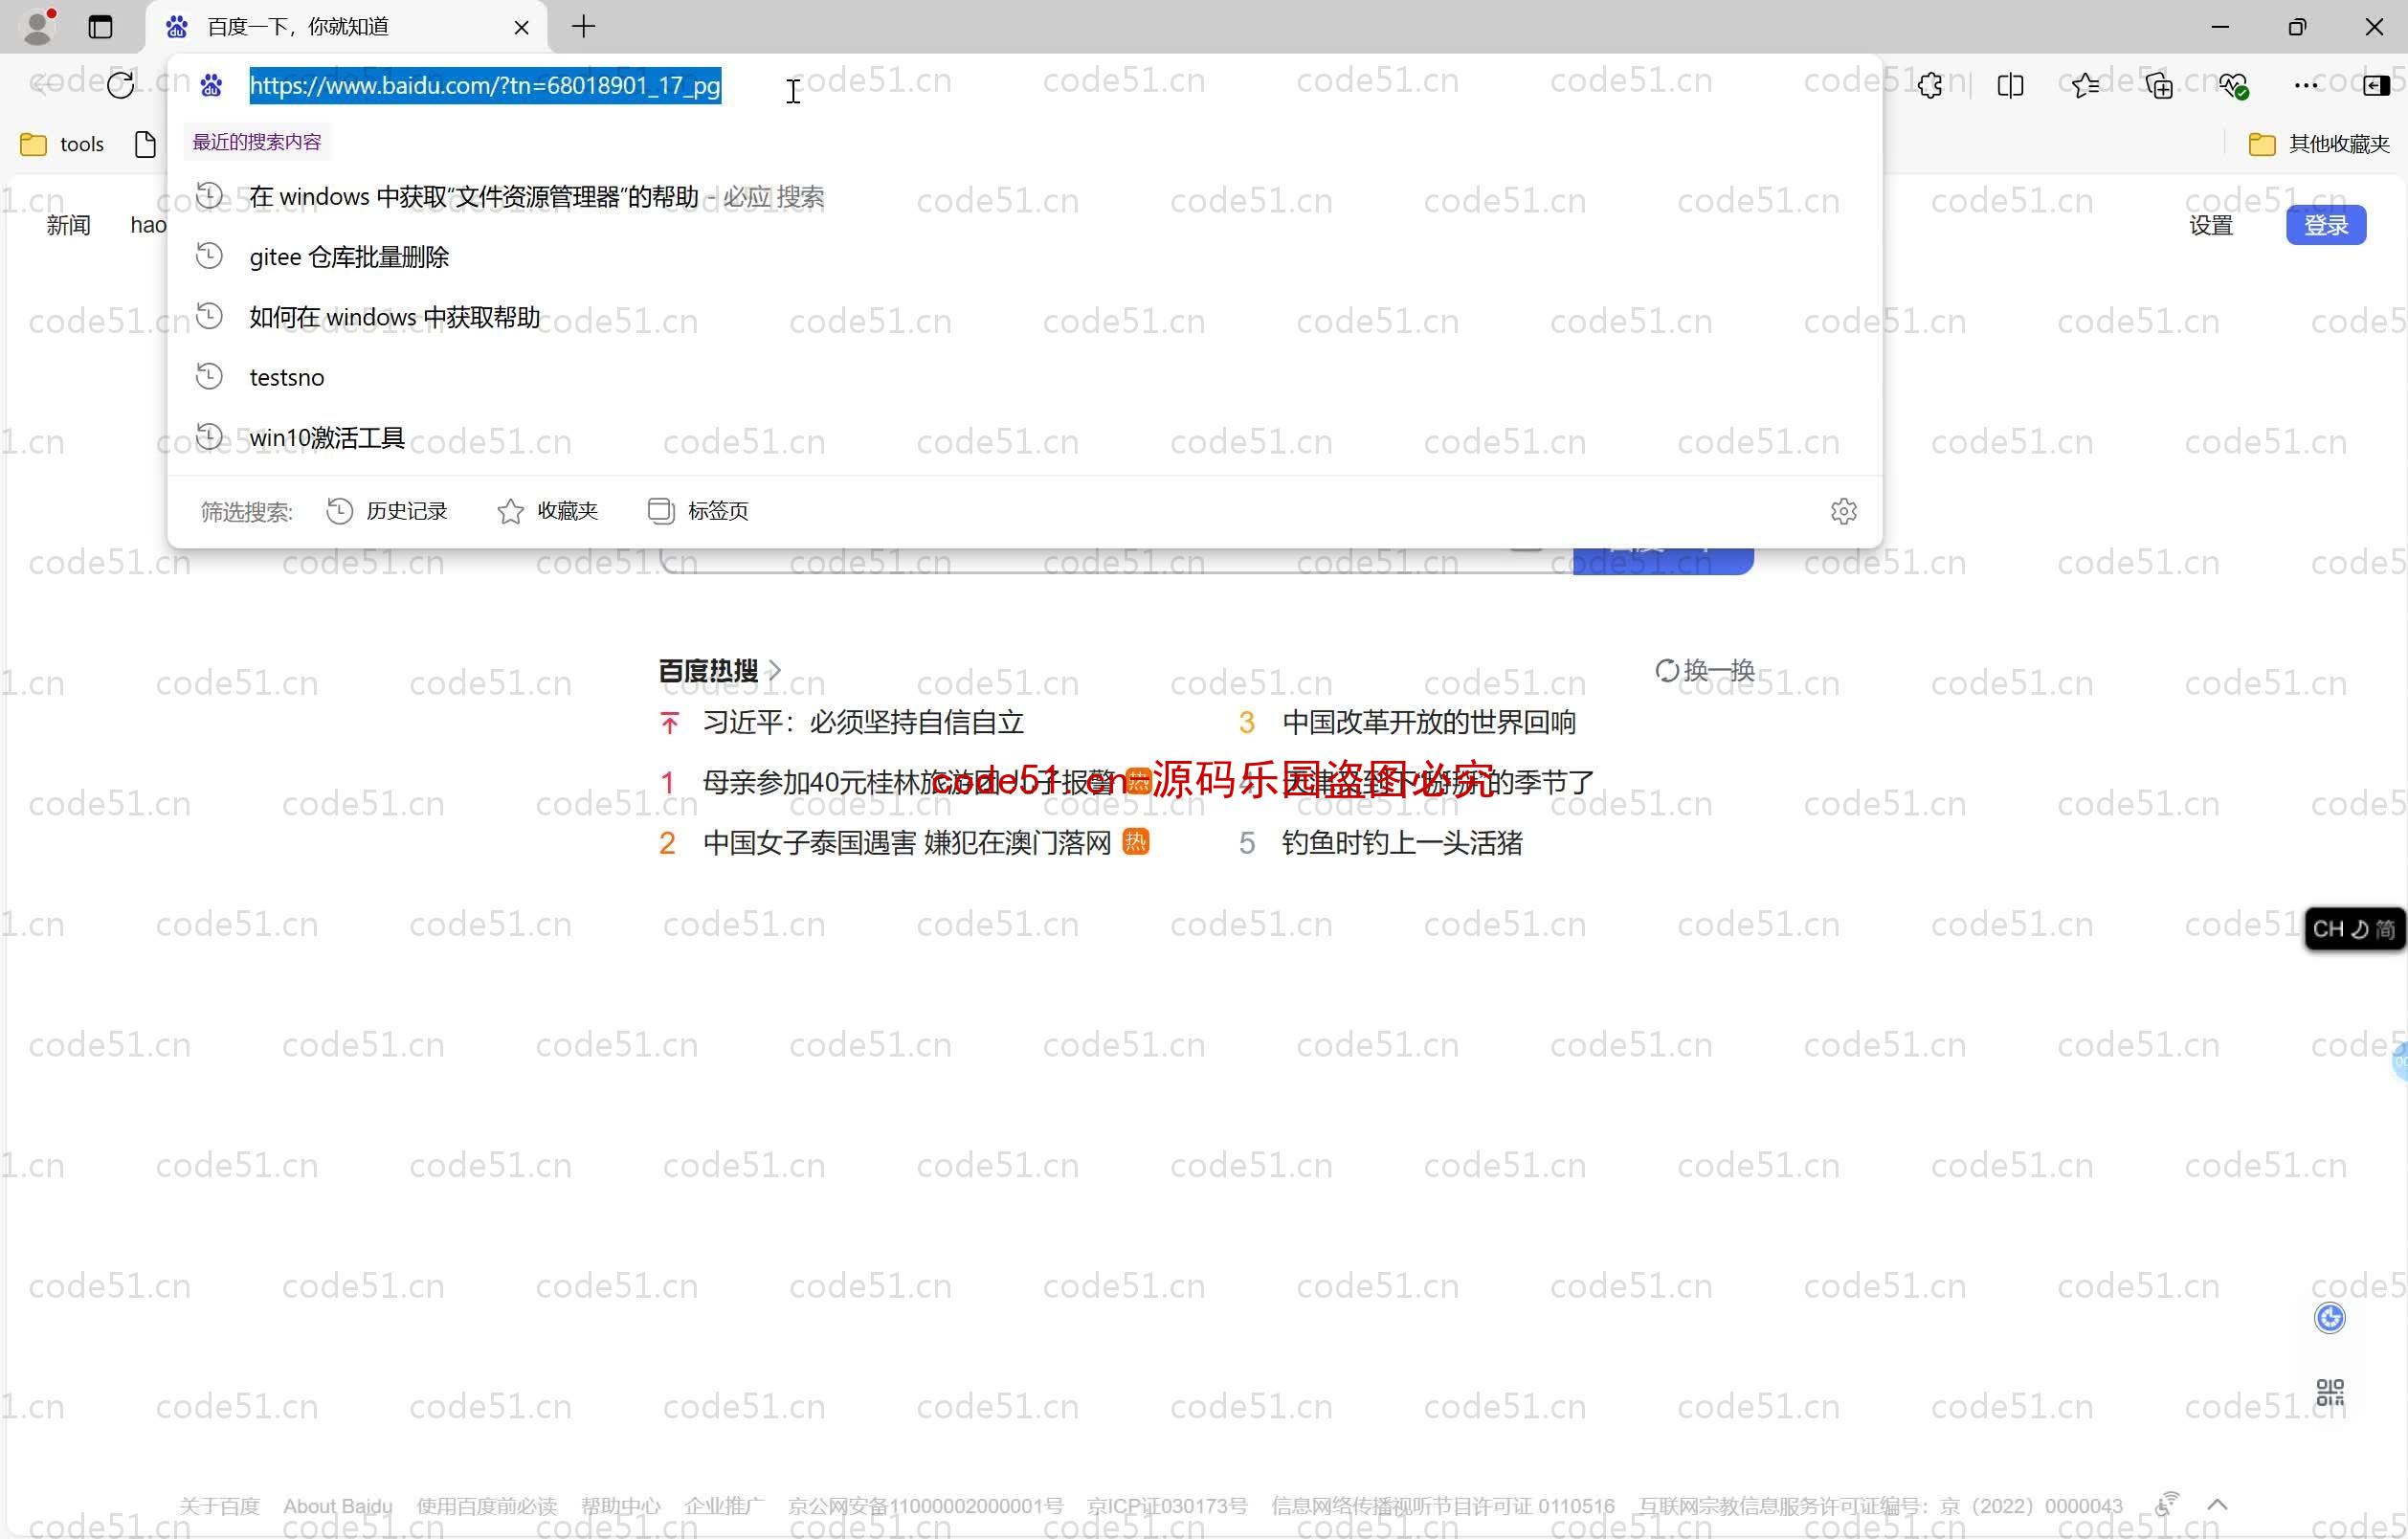2408x1539 pixels.
Task: Click the profile avatar icon
Action: point(38,26)
